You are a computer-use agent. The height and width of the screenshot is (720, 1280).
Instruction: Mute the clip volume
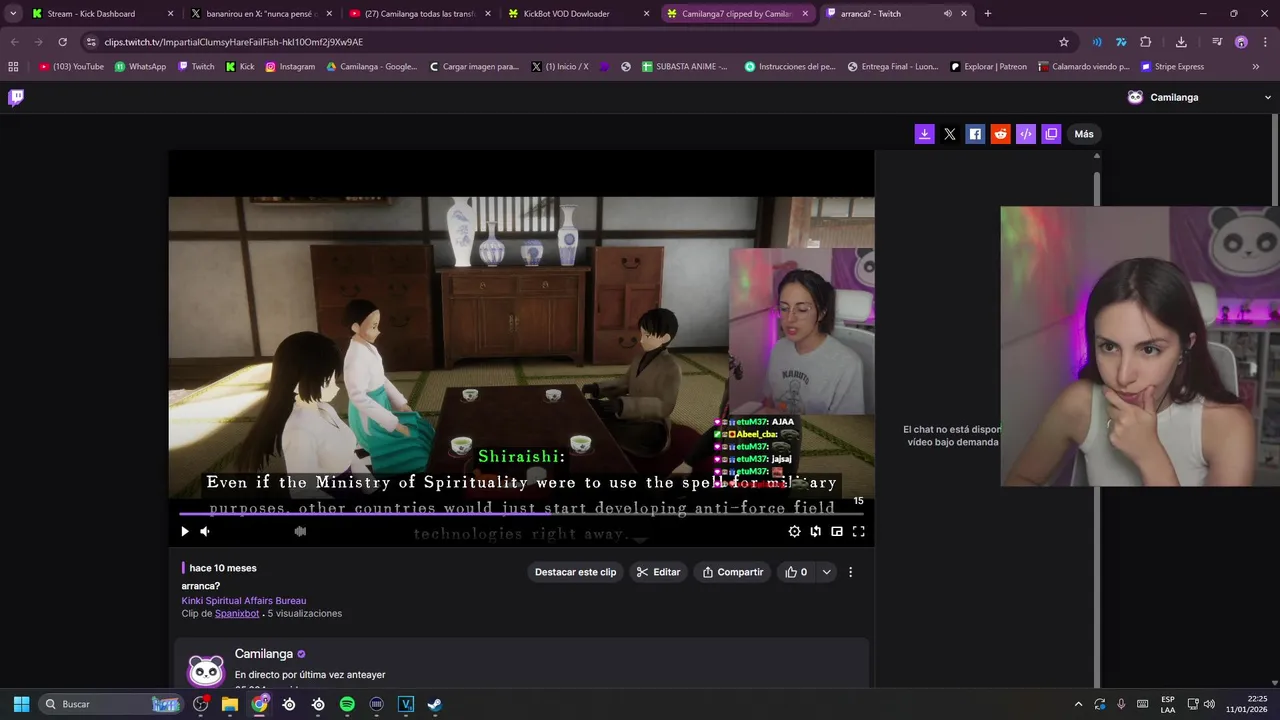coord(205,532)
